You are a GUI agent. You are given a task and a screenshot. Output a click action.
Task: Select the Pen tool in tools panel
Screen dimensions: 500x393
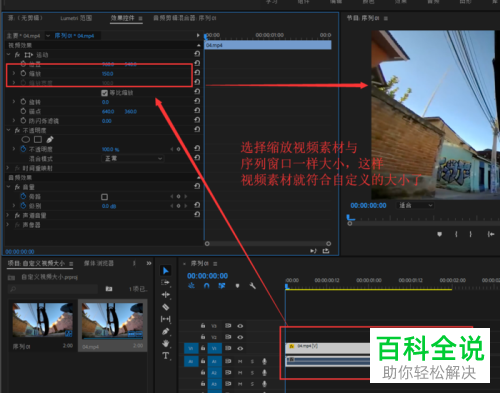(x=165, y=331)
